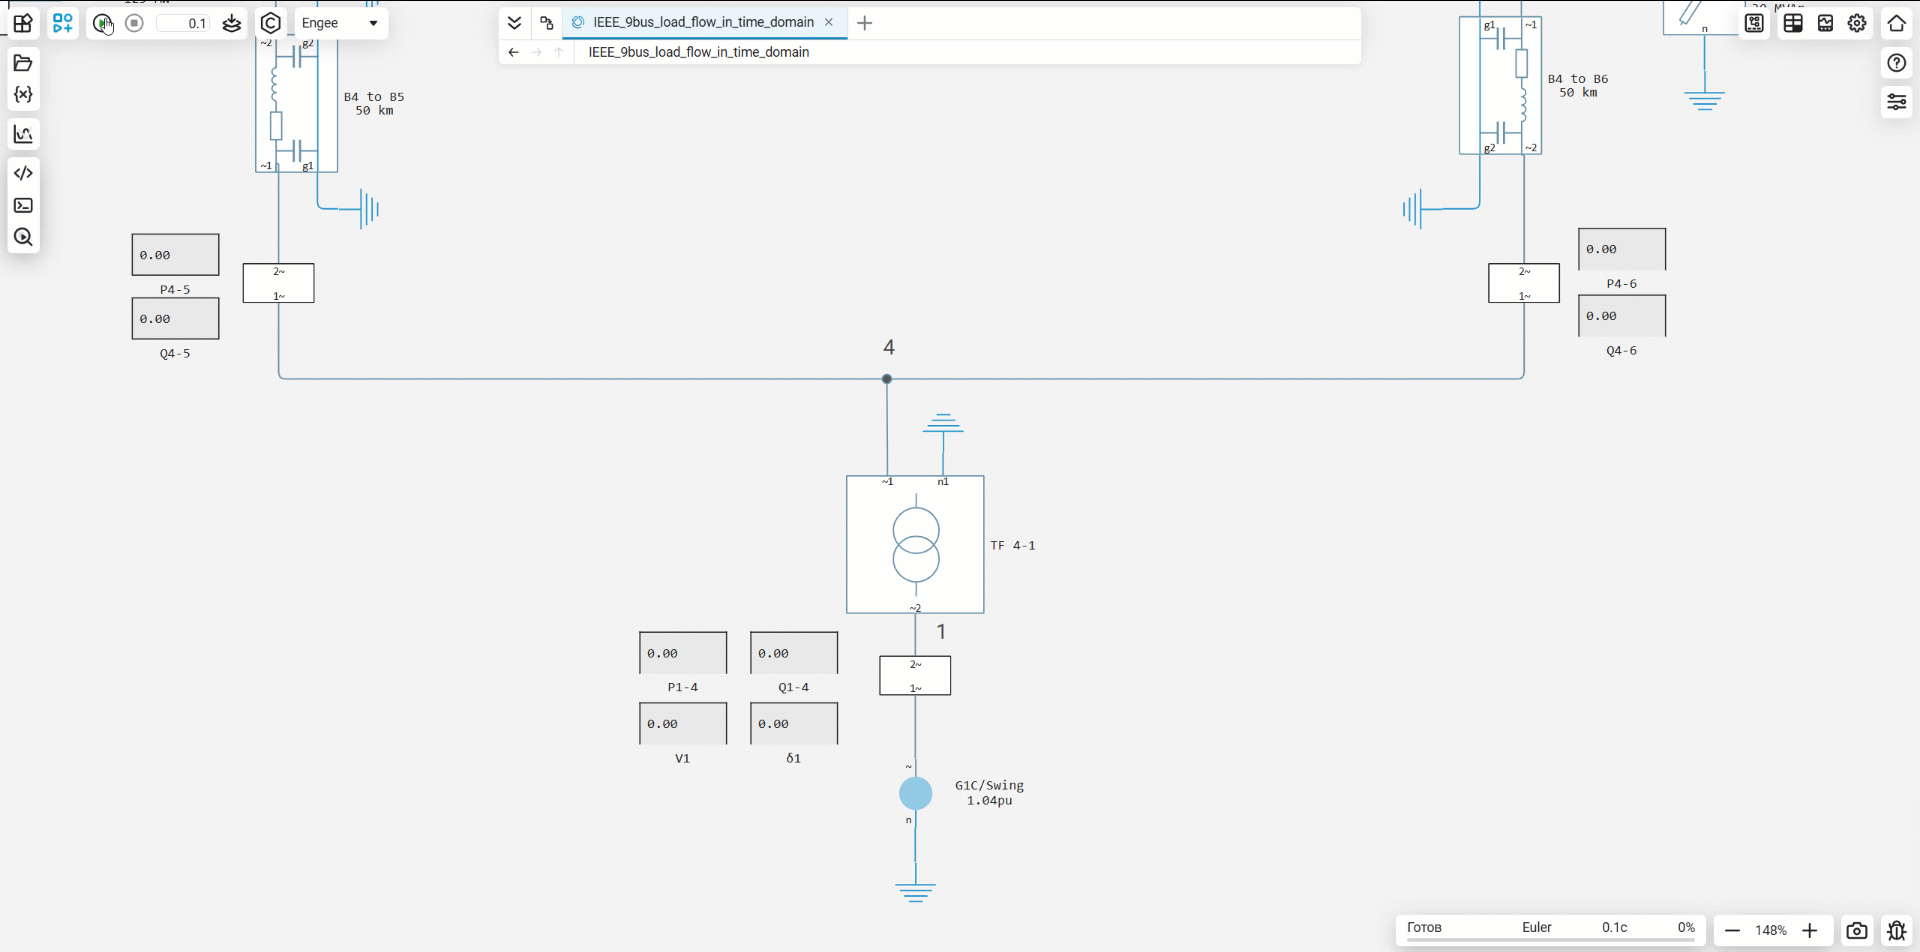Open the script editor panel

click(x=23, y=173)
